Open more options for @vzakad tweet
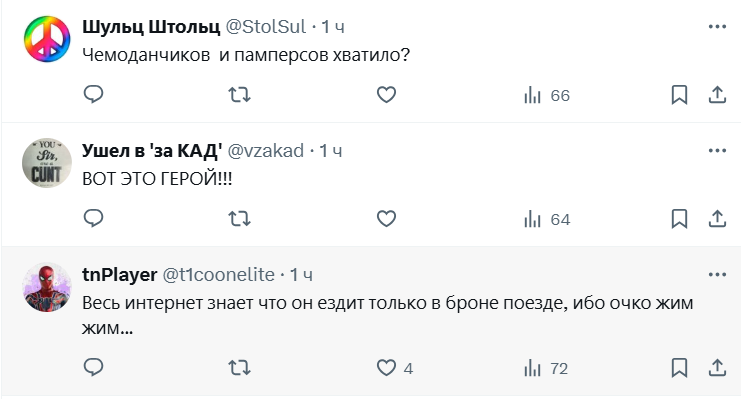741x399 pixels. pyautogui.click(x=717, y=150)
